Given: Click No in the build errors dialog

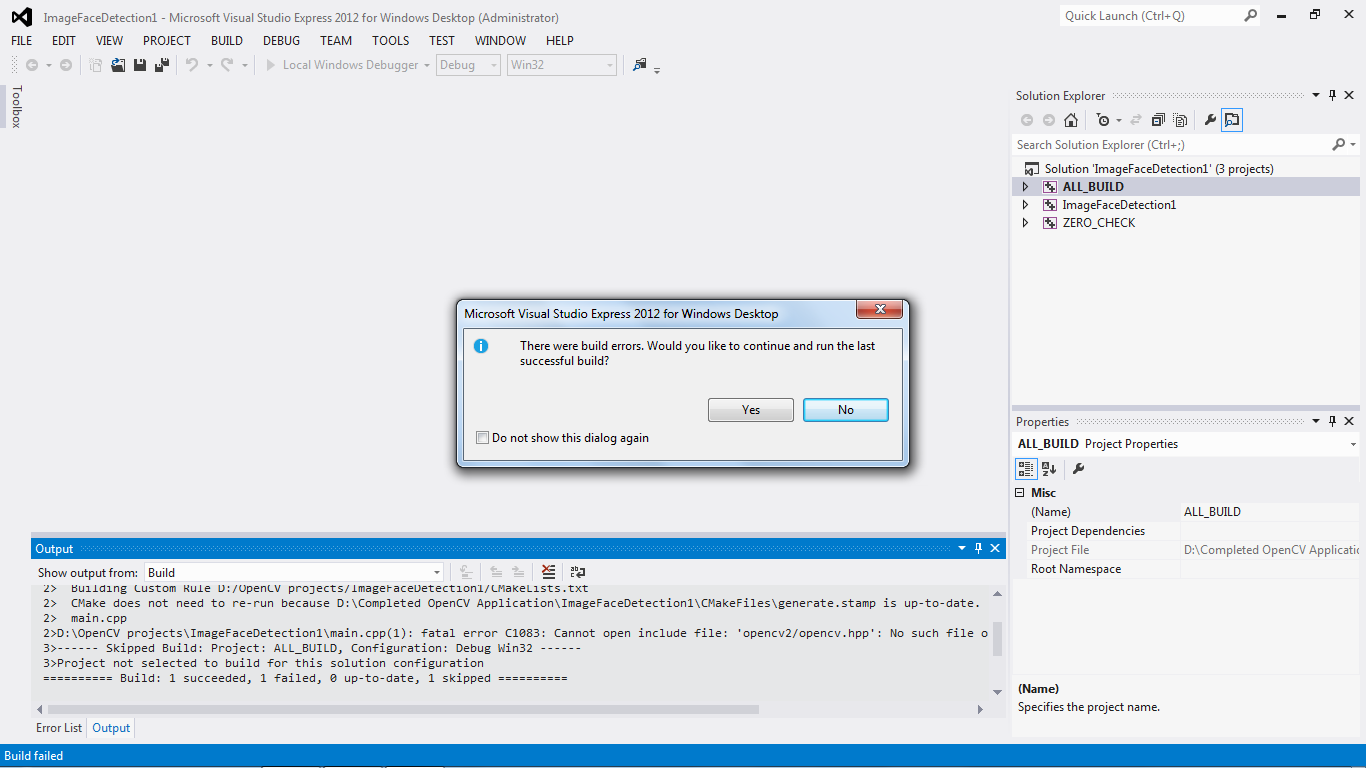Looking at the screenshot, I should coord(846,410).
